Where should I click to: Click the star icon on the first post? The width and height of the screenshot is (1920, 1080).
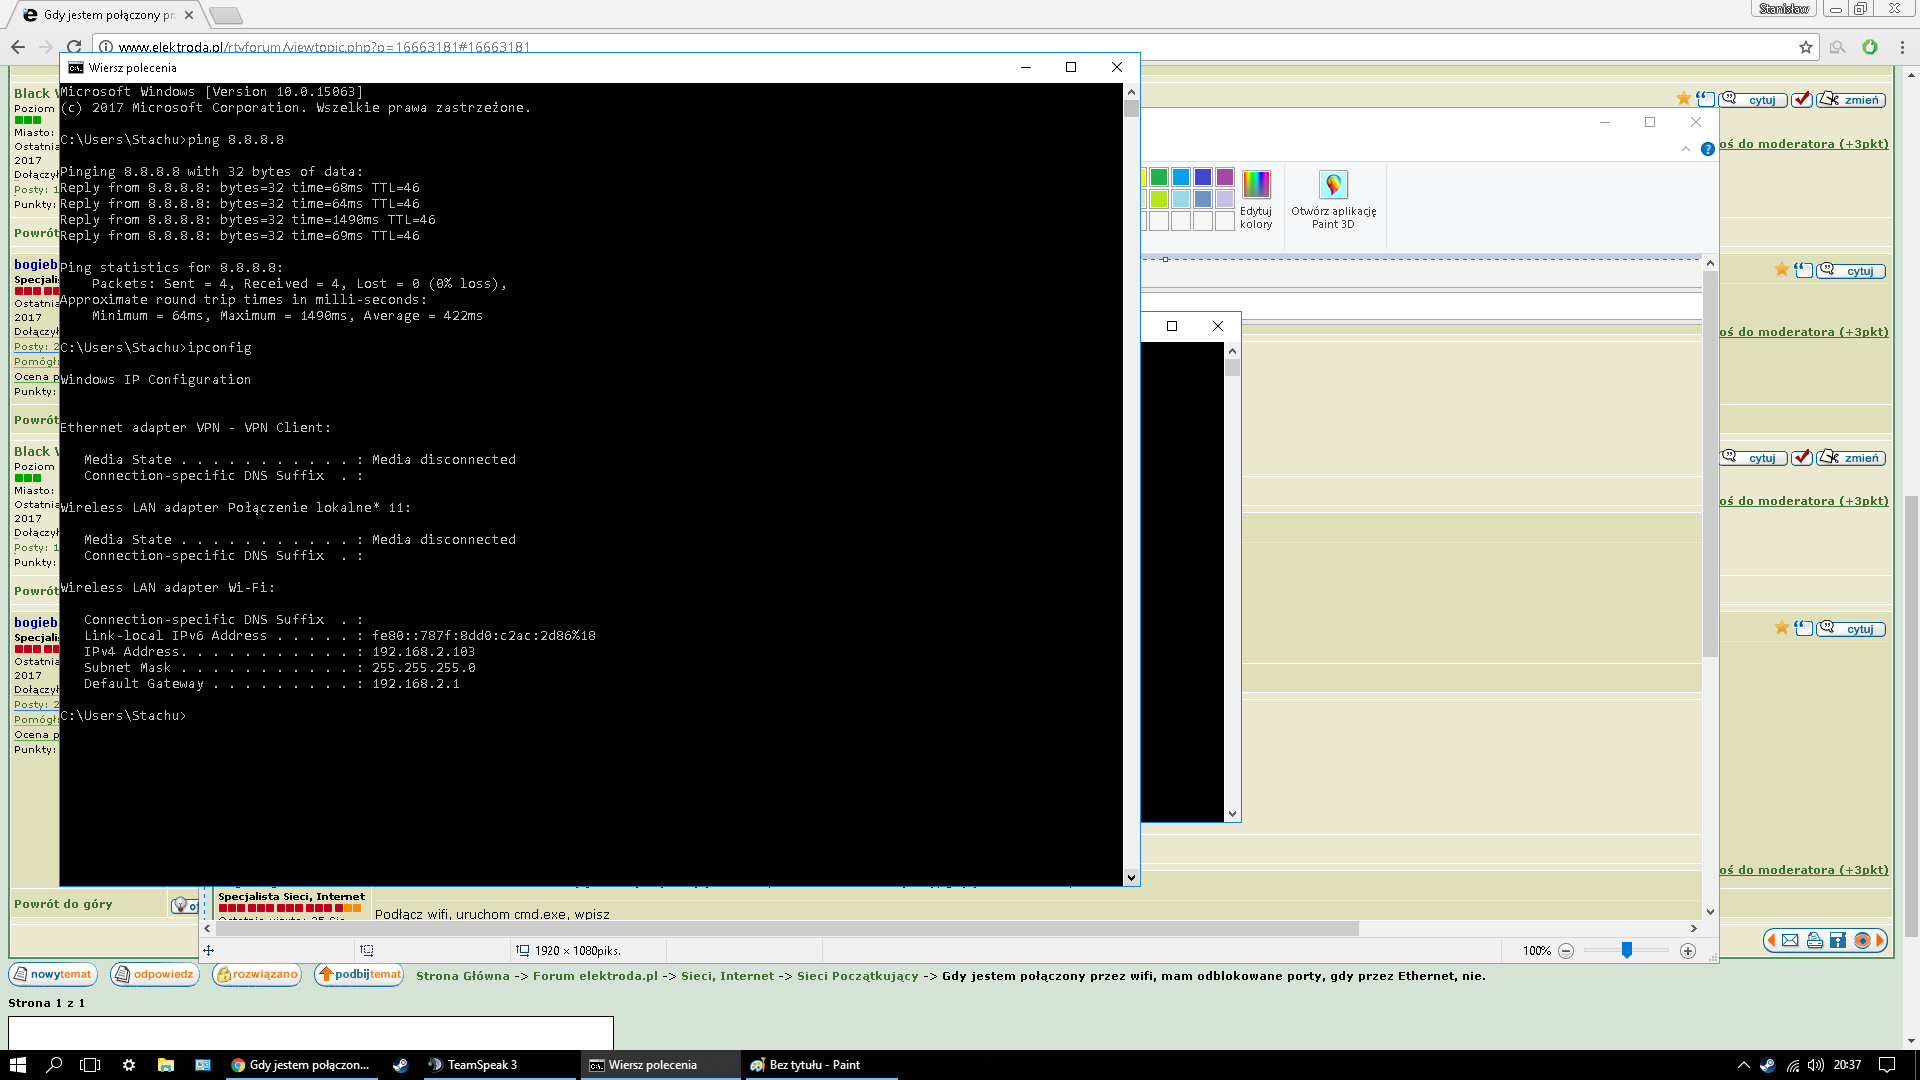click(x=1684, y=98)
